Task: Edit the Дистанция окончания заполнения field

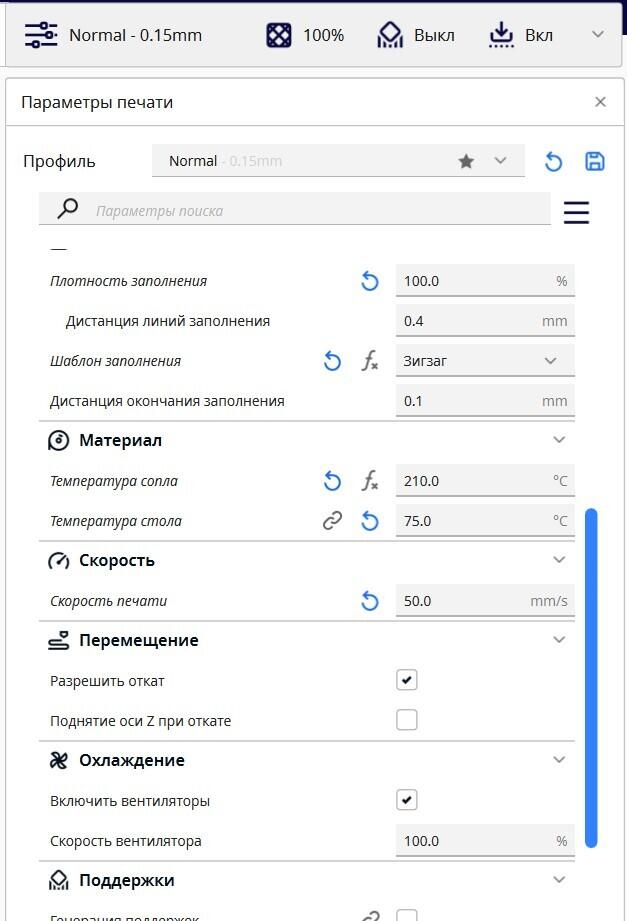Action: point(485,401)
